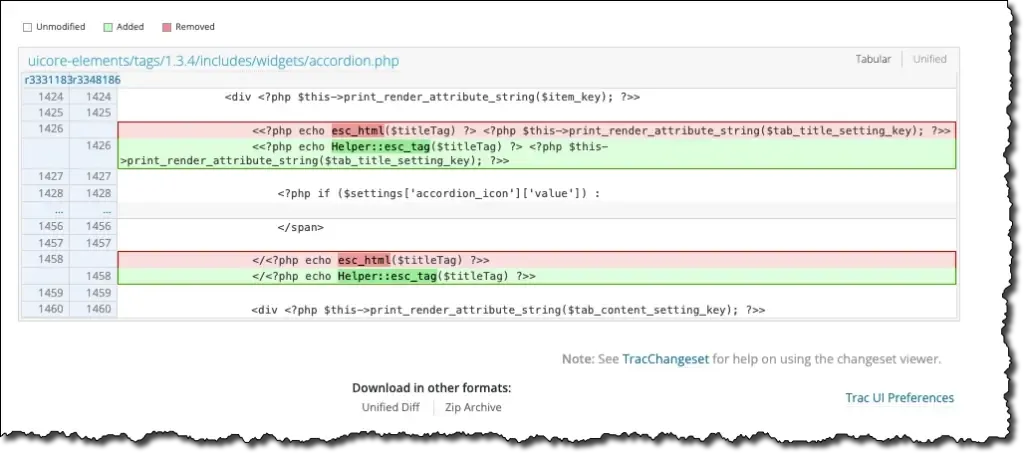
Task: Click new line number 1426 on added row
Action: pyautogui.click(x=99, y=145)
